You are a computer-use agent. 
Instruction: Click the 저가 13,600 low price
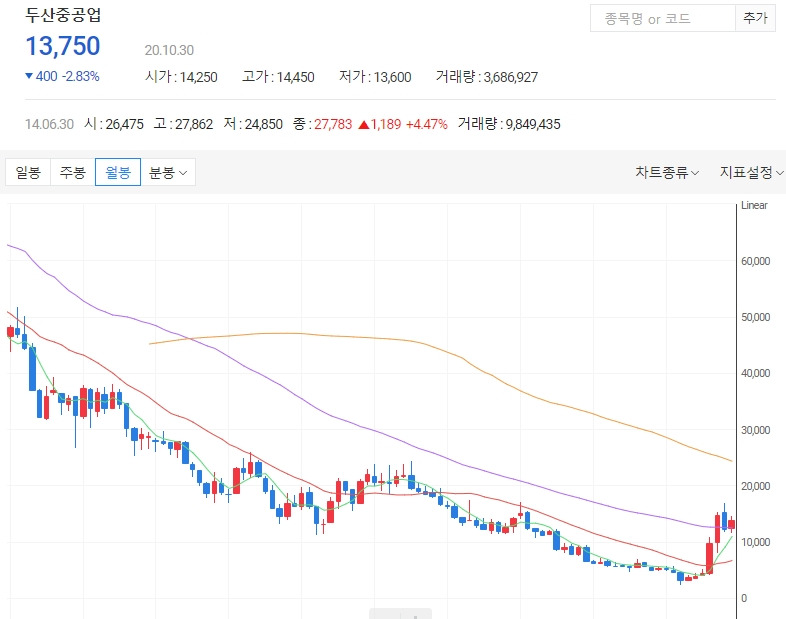coord(375,77)
